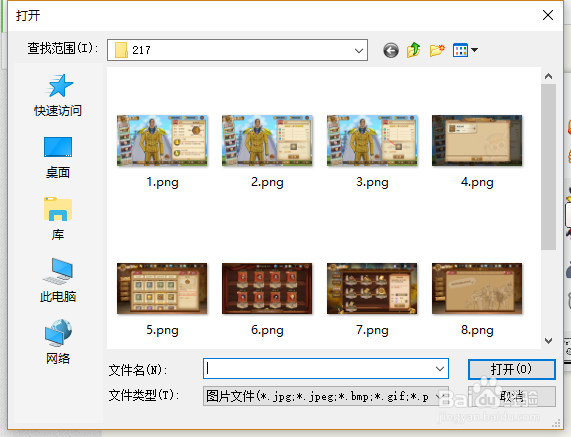Select the 2.png thumbnail
Image resolution: width=571 pixels, height=437 pixels.
point(267,141)
